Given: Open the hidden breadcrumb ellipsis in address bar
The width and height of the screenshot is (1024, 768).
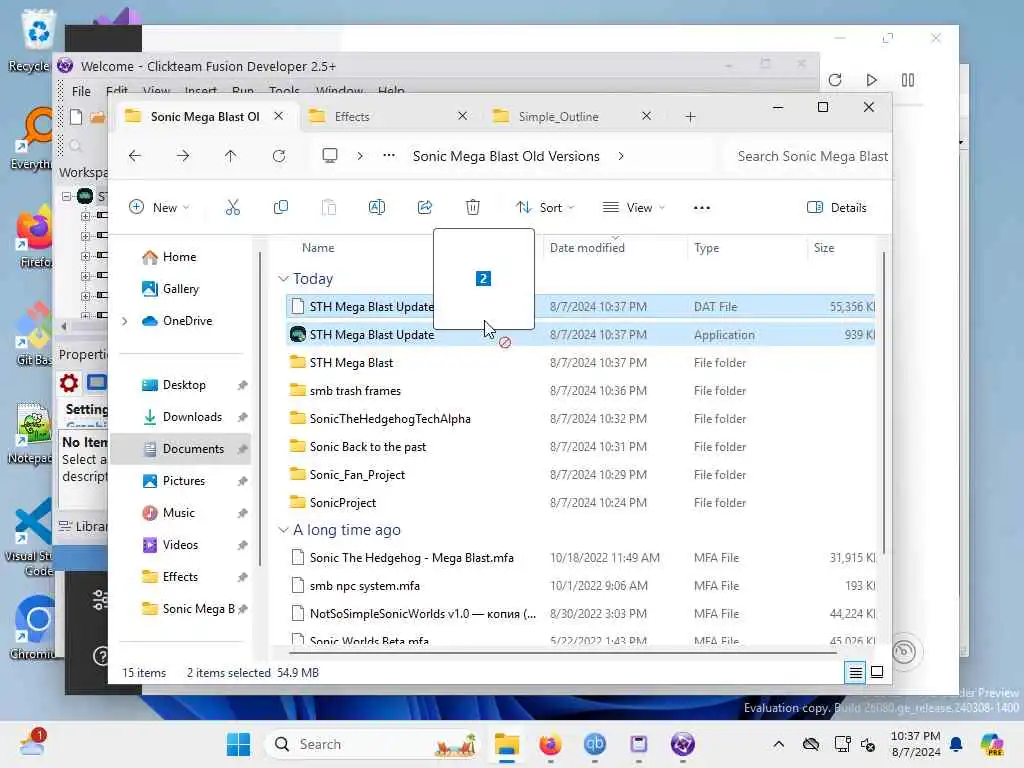Looking at the screenshot, I should [x=389, y=155].
